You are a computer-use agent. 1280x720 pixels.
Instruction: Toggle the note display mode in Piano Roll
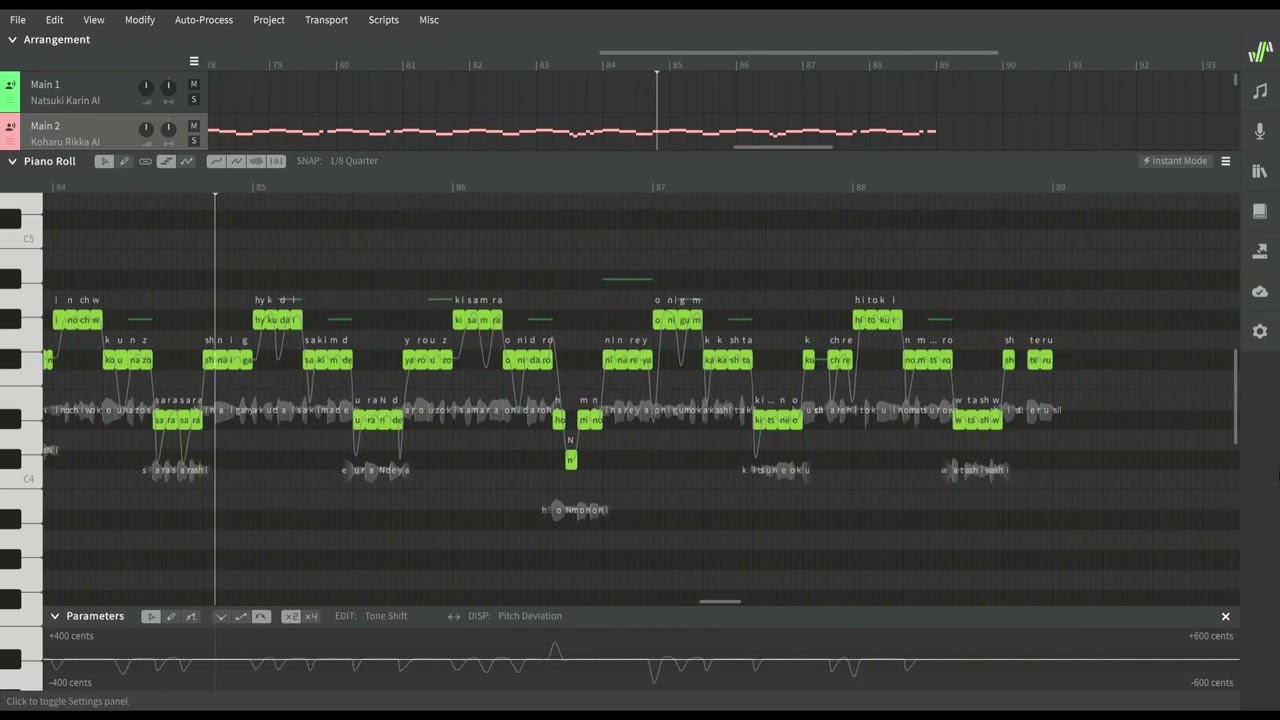pyautogui.click(x=166, y=161)
